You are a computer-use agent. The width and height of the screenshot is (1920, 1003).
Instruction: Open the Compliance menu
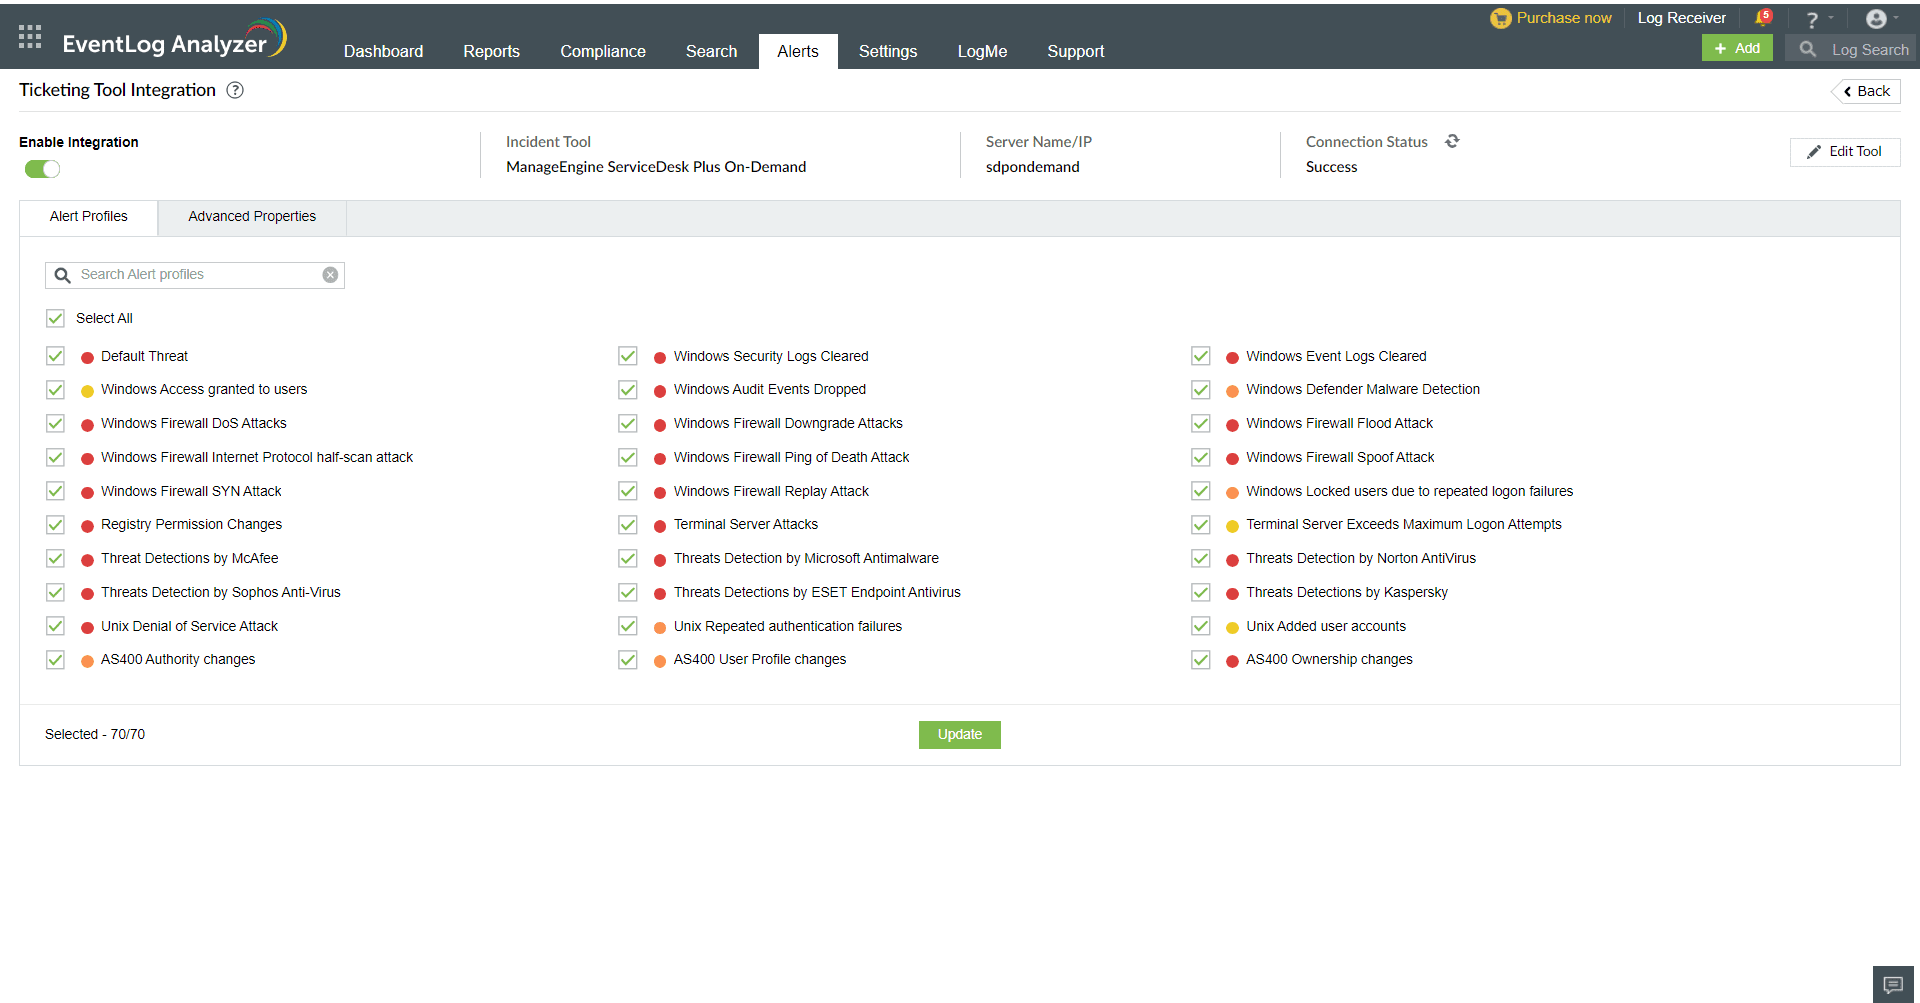tap(602, 51)
